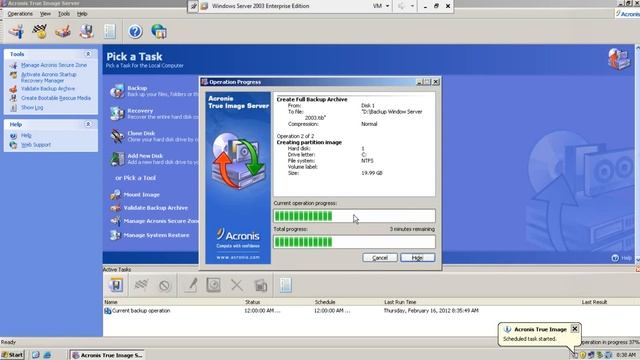Click show desktop quick launch icon

[36, 355]
